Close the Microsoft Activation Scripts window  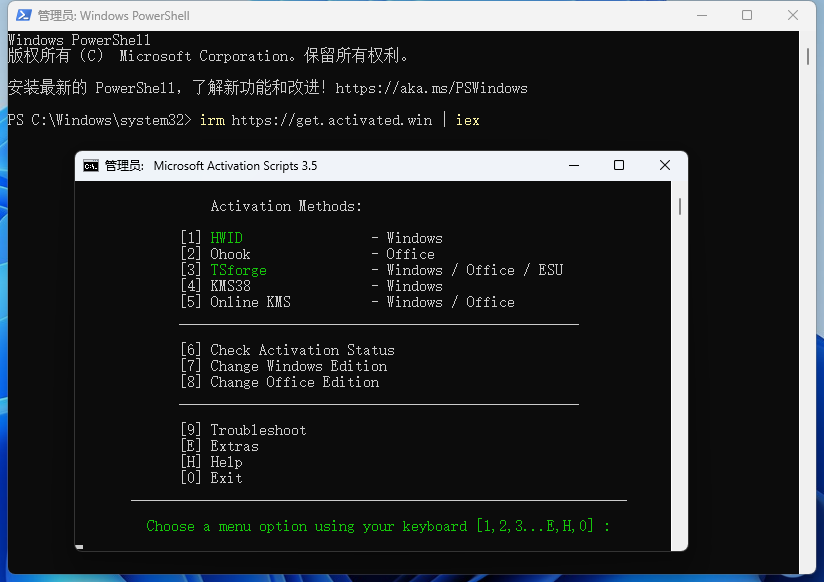pyautogui.click(x=665, y=166)
